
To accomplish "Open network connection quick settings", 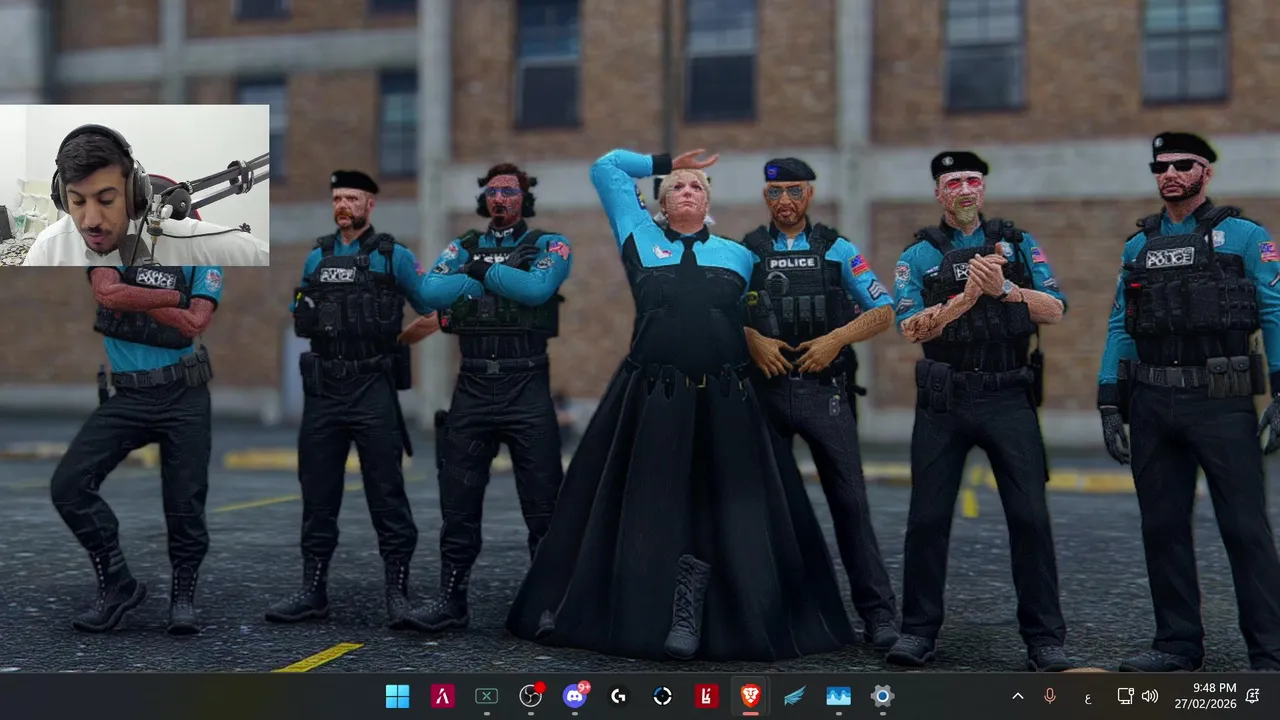I will tap(1125, 696).
